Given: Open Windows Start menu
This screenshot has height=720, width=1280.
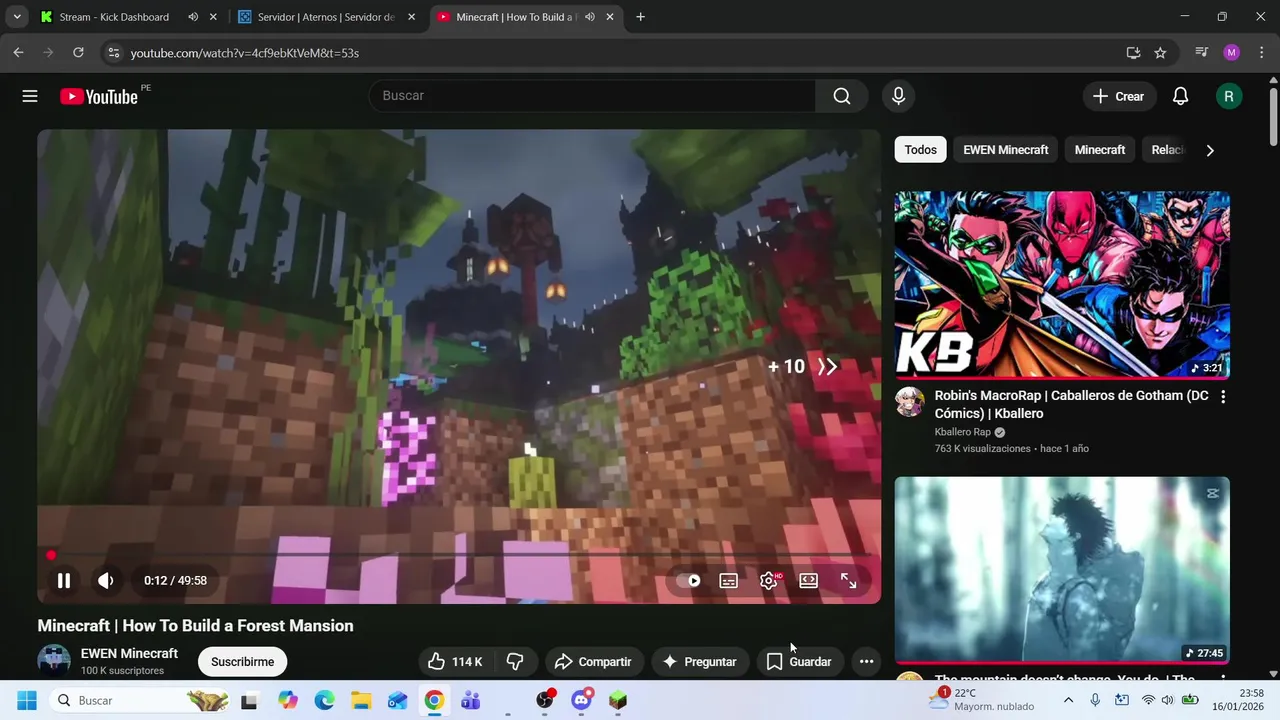Looking at the screenshot, I should click(x=27, y=700).
